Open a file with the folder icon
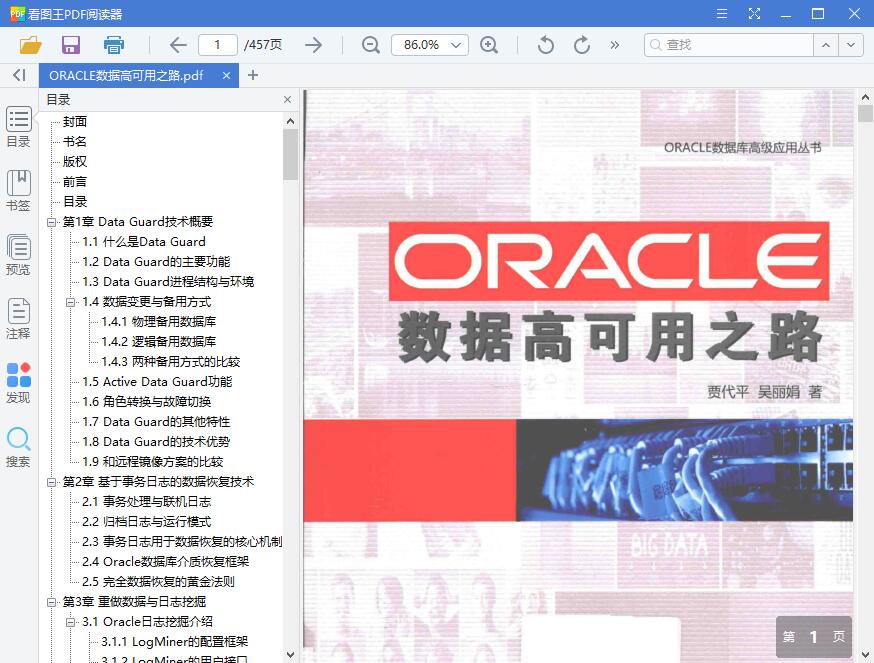The image size is (874, 663). (x=31, y=45)
